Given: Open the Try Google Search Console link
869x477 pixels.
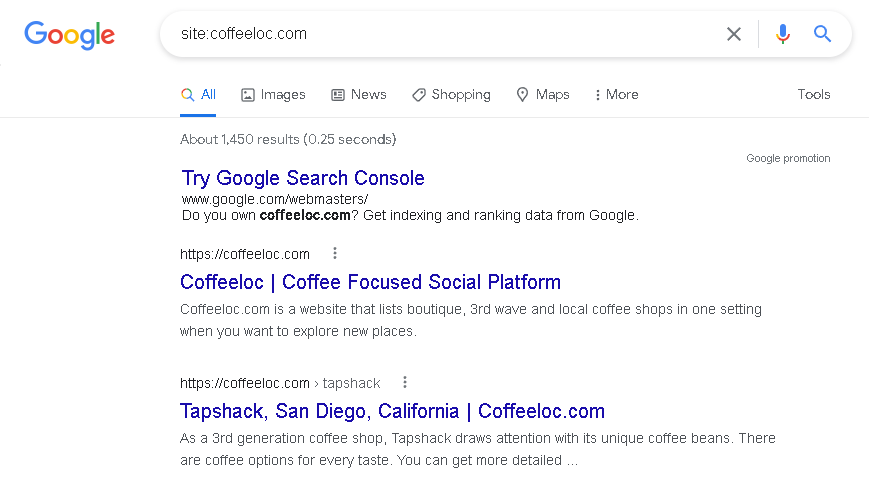Looking at the screenshot, I should 303,178.
